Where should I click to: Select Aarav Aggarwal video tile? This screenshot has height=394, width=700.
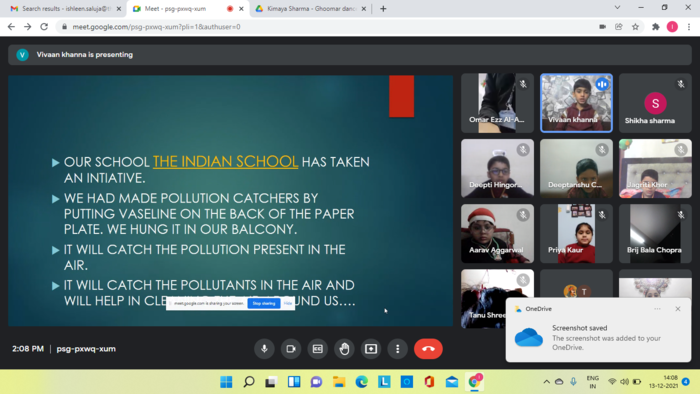coord(497,233)
